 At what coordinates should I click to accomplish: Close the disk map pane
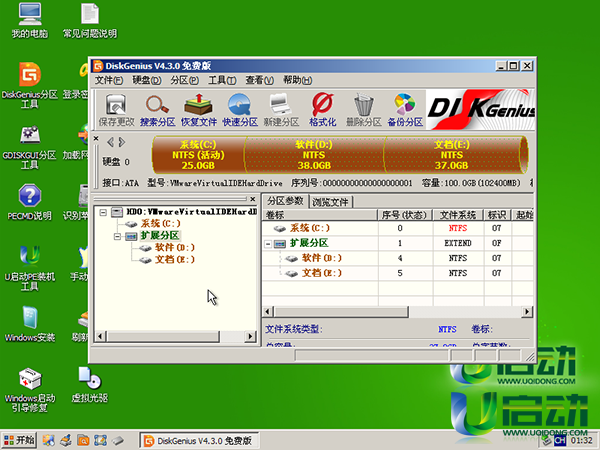pos(96,138)
